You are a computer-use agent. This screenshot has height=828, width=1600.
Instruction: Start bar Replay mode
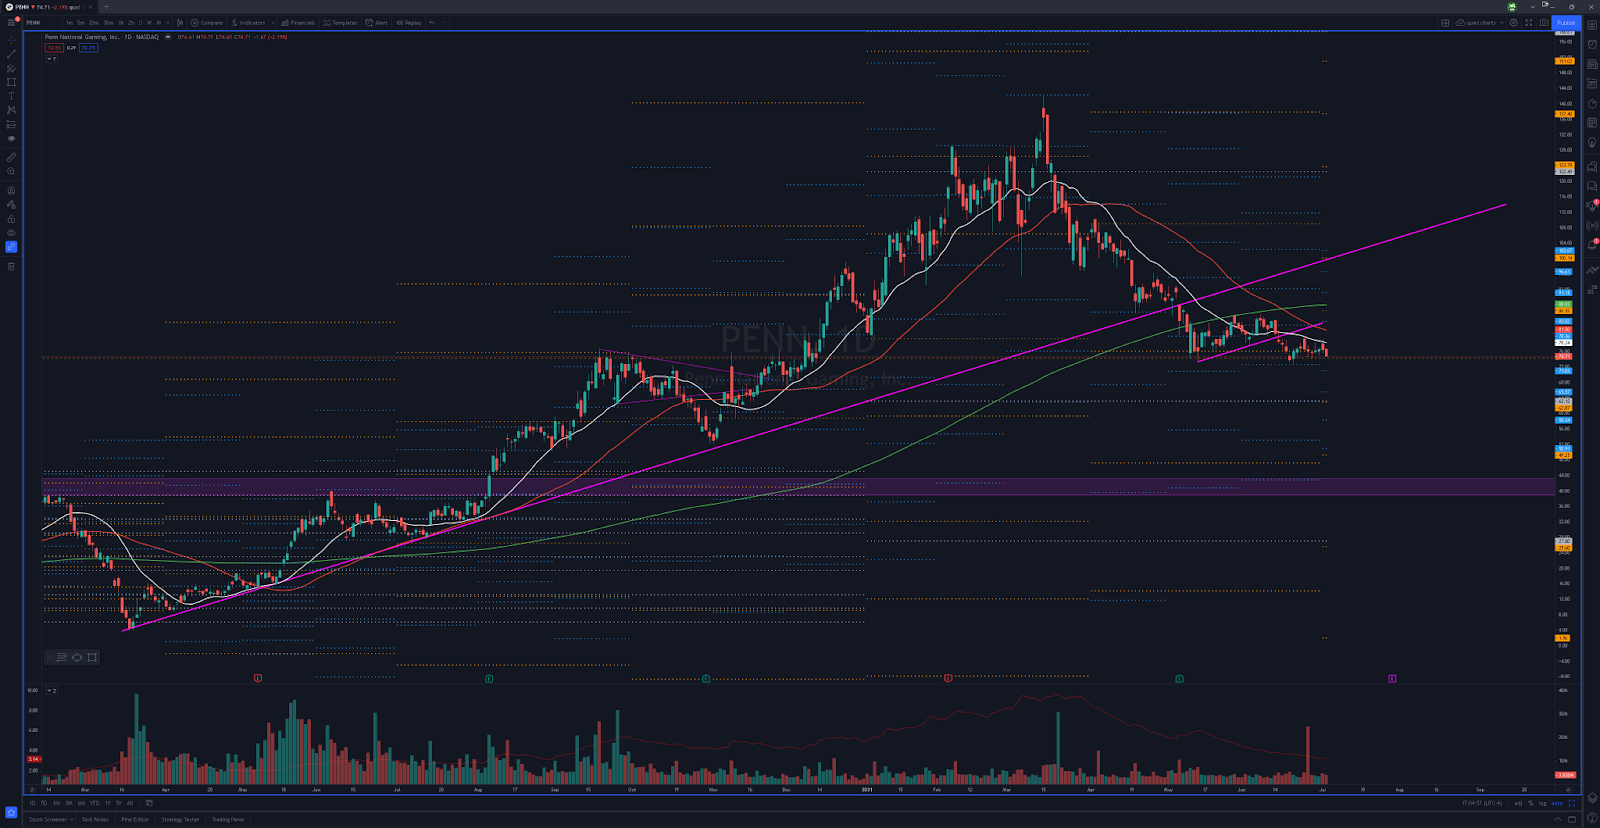coord(408,22)
